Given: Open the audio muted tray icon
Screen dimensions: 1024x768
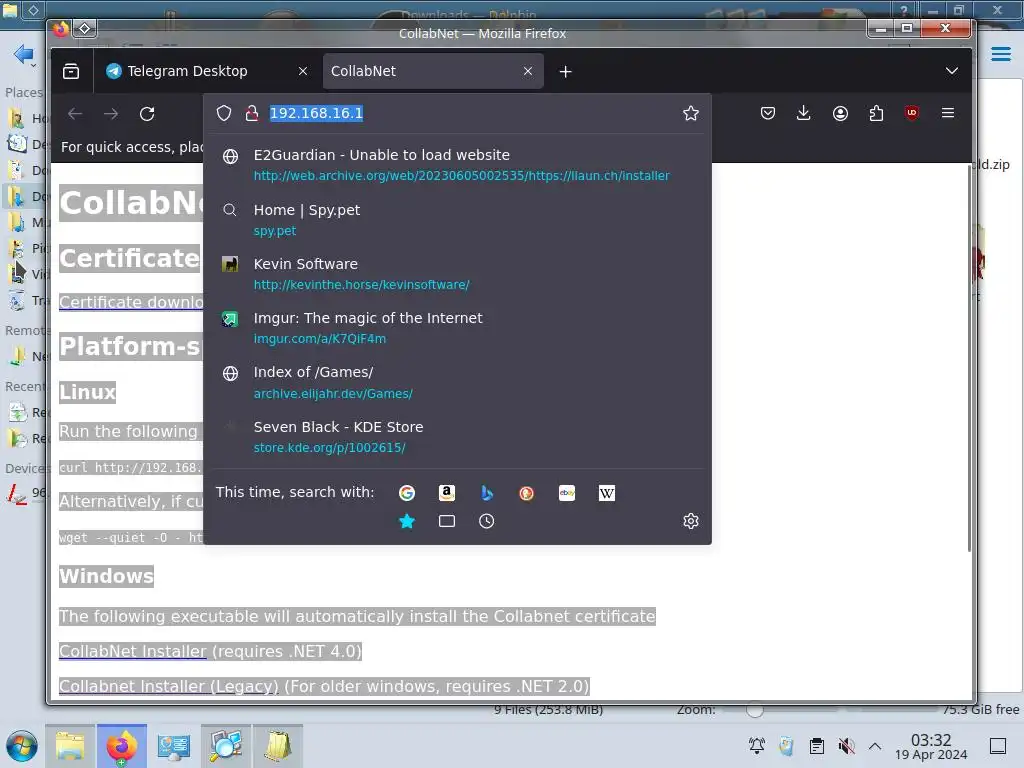Looking at the screenshot, I should point(846,746).
